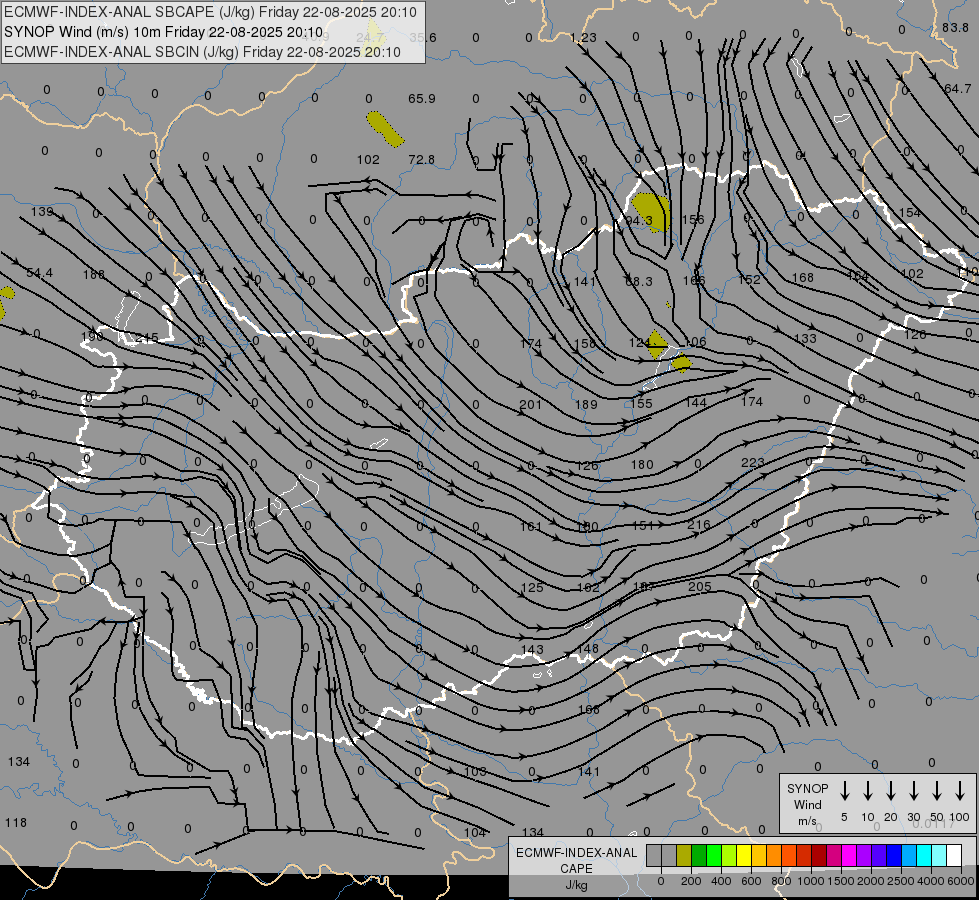Click the 20 m/s wind arrow in legend
This screenshot has height=900, width=979.
pos(891,791)
